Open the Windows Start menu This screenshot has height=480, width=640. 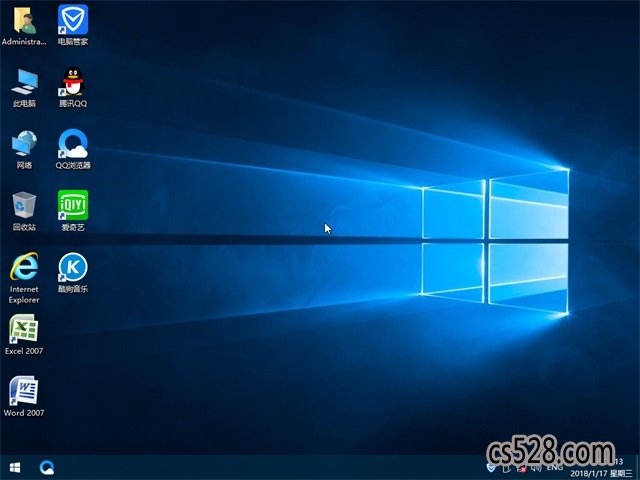(x=15, y=467)
